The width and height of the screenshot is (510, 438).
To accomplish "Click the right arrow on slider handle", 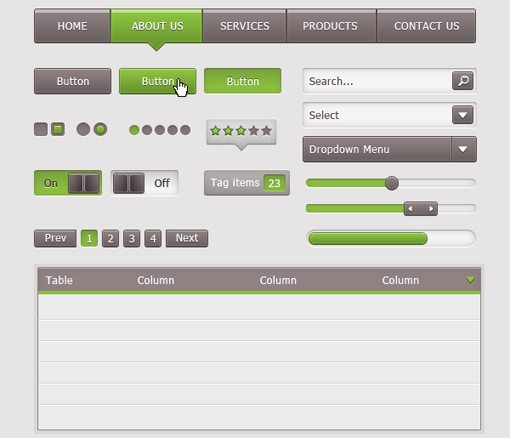I will click(x=431, y=209).
